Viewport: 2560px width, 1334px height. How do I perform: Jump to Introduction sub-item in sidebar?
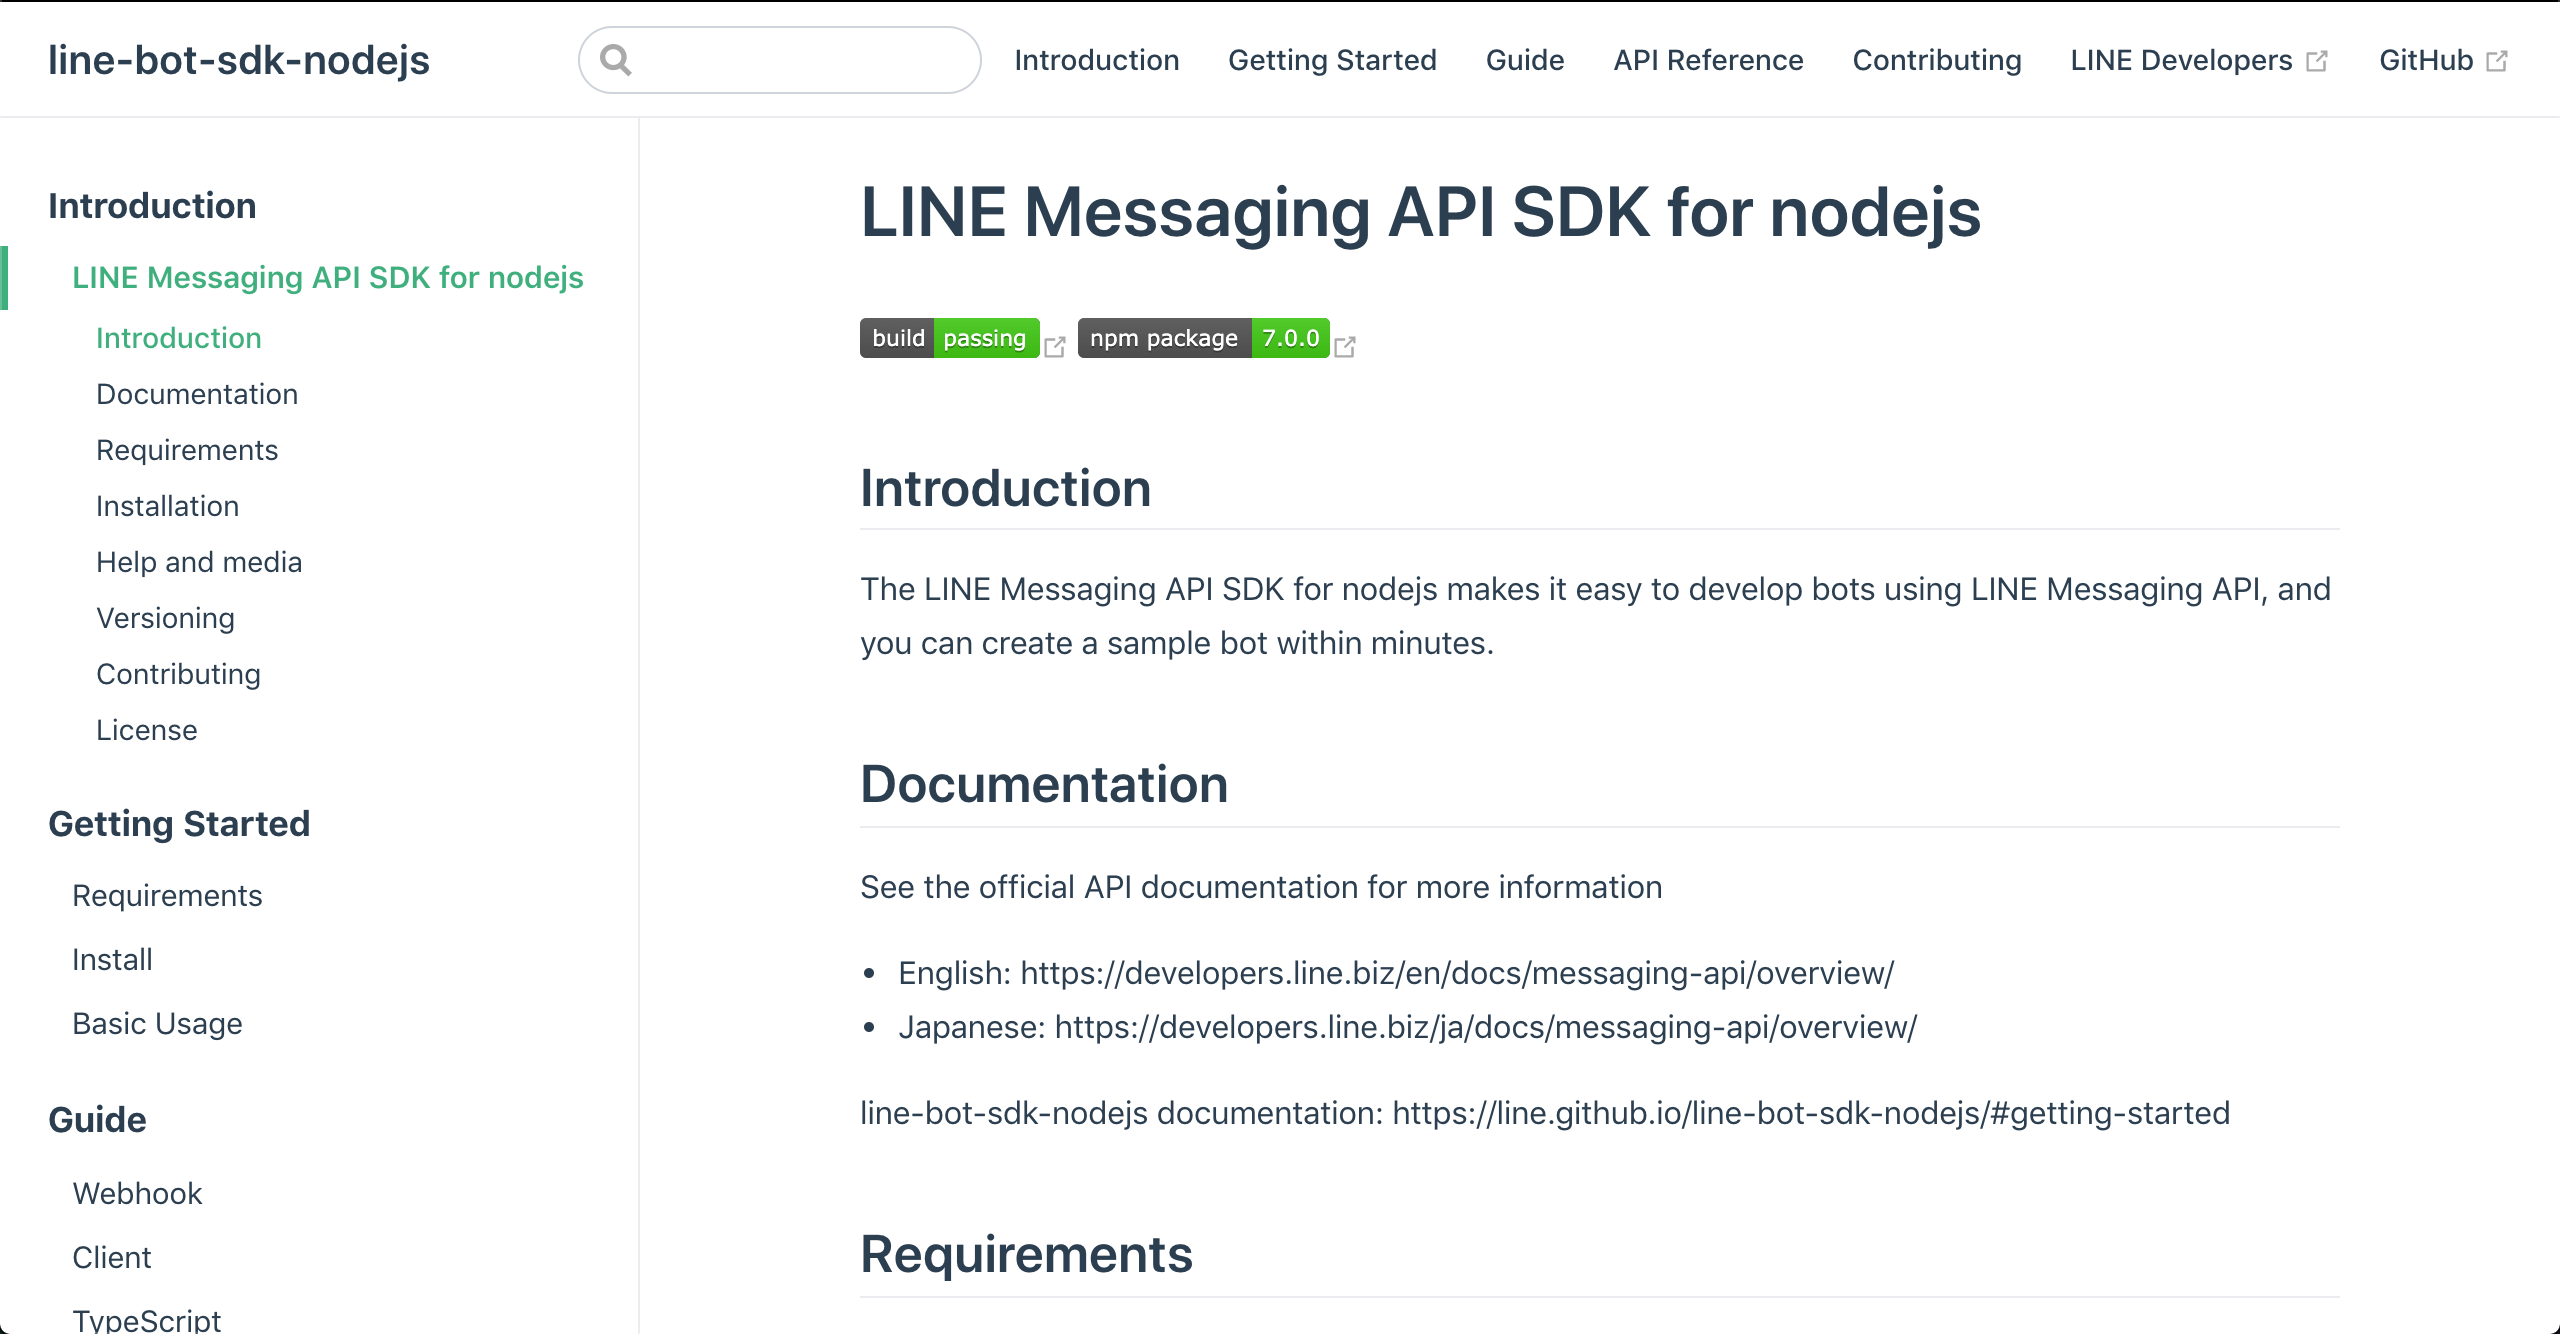point(179,338)
